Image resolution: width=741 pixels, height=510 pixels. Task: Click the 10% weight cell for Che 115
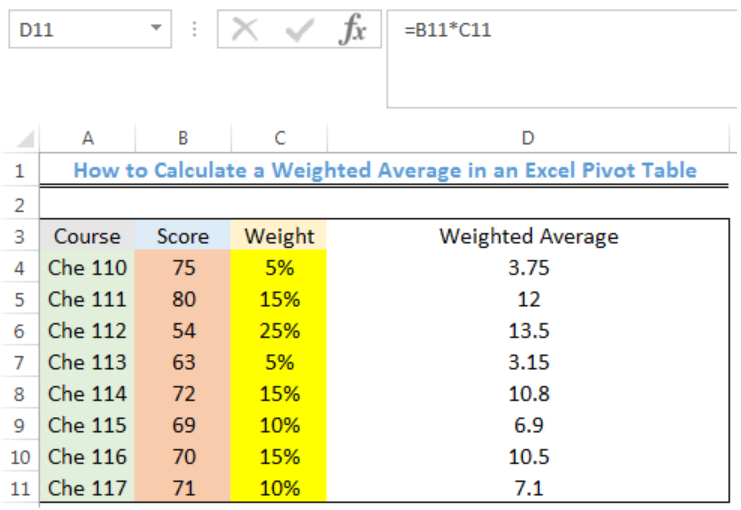click(279, 425)
